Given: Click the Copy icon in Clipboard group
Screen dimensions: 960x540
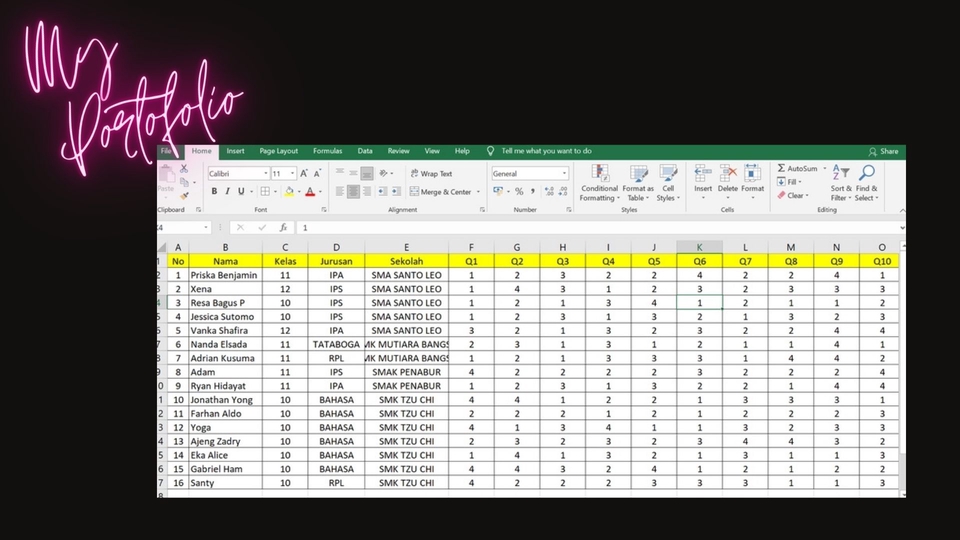Looking at the screenshot, I should [184, 182].
